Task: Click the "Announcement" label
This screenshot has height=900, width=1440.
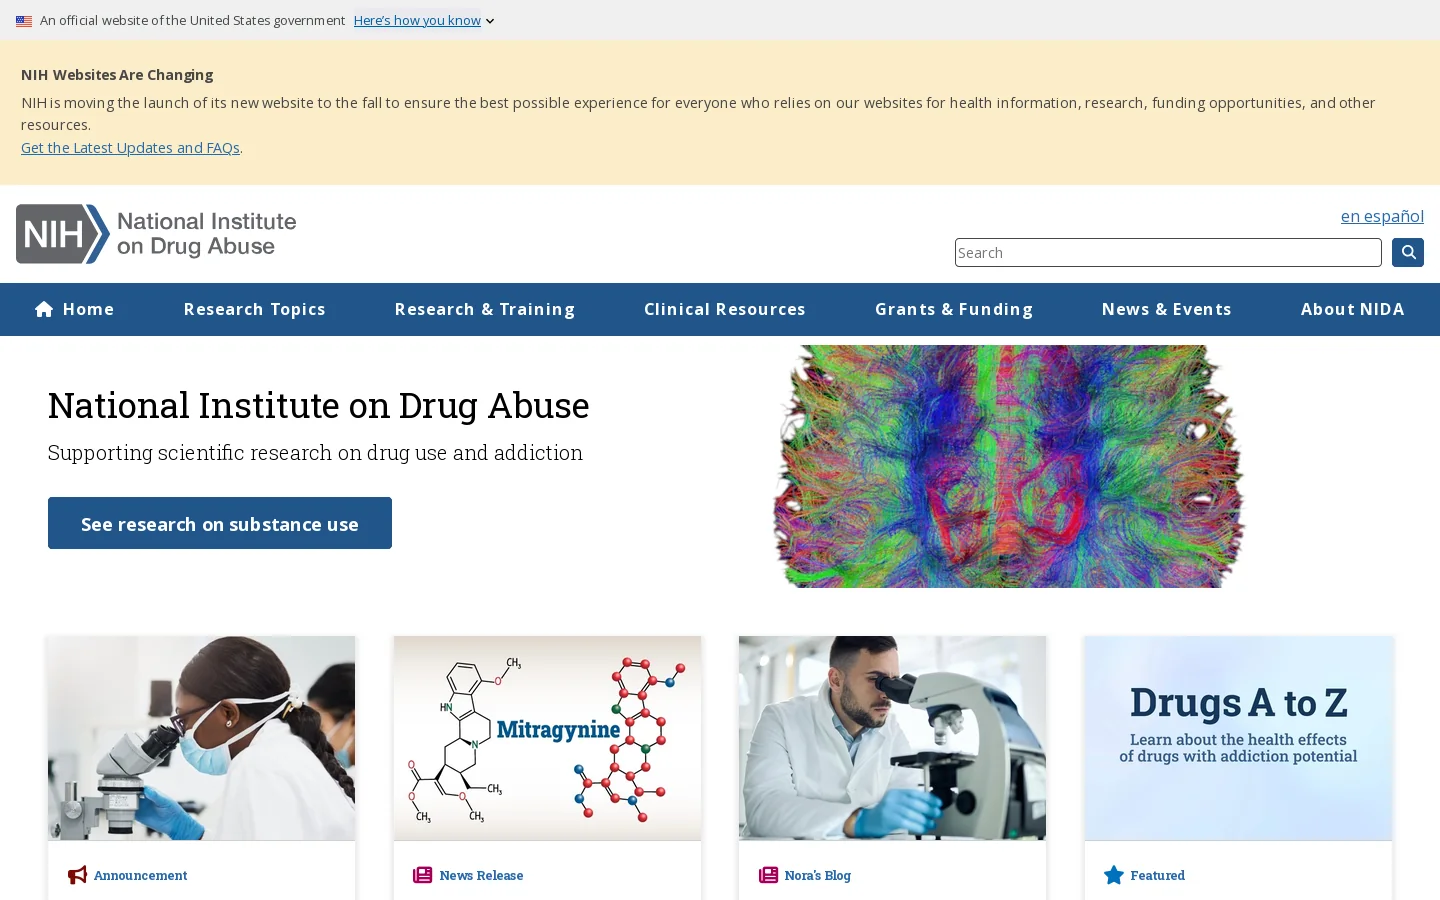Action: pyautogui.click(x=140, y=875)
